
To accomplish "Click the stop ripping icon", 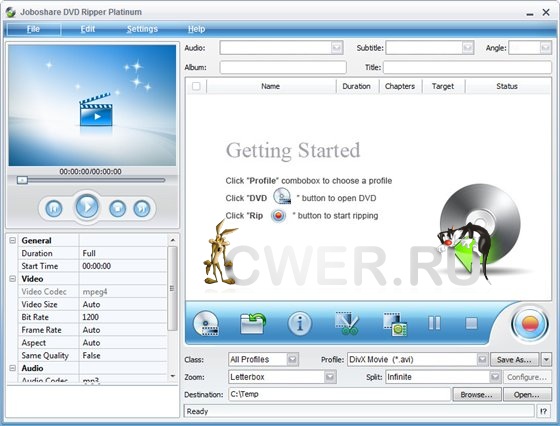I will click(x=471, y=324).
